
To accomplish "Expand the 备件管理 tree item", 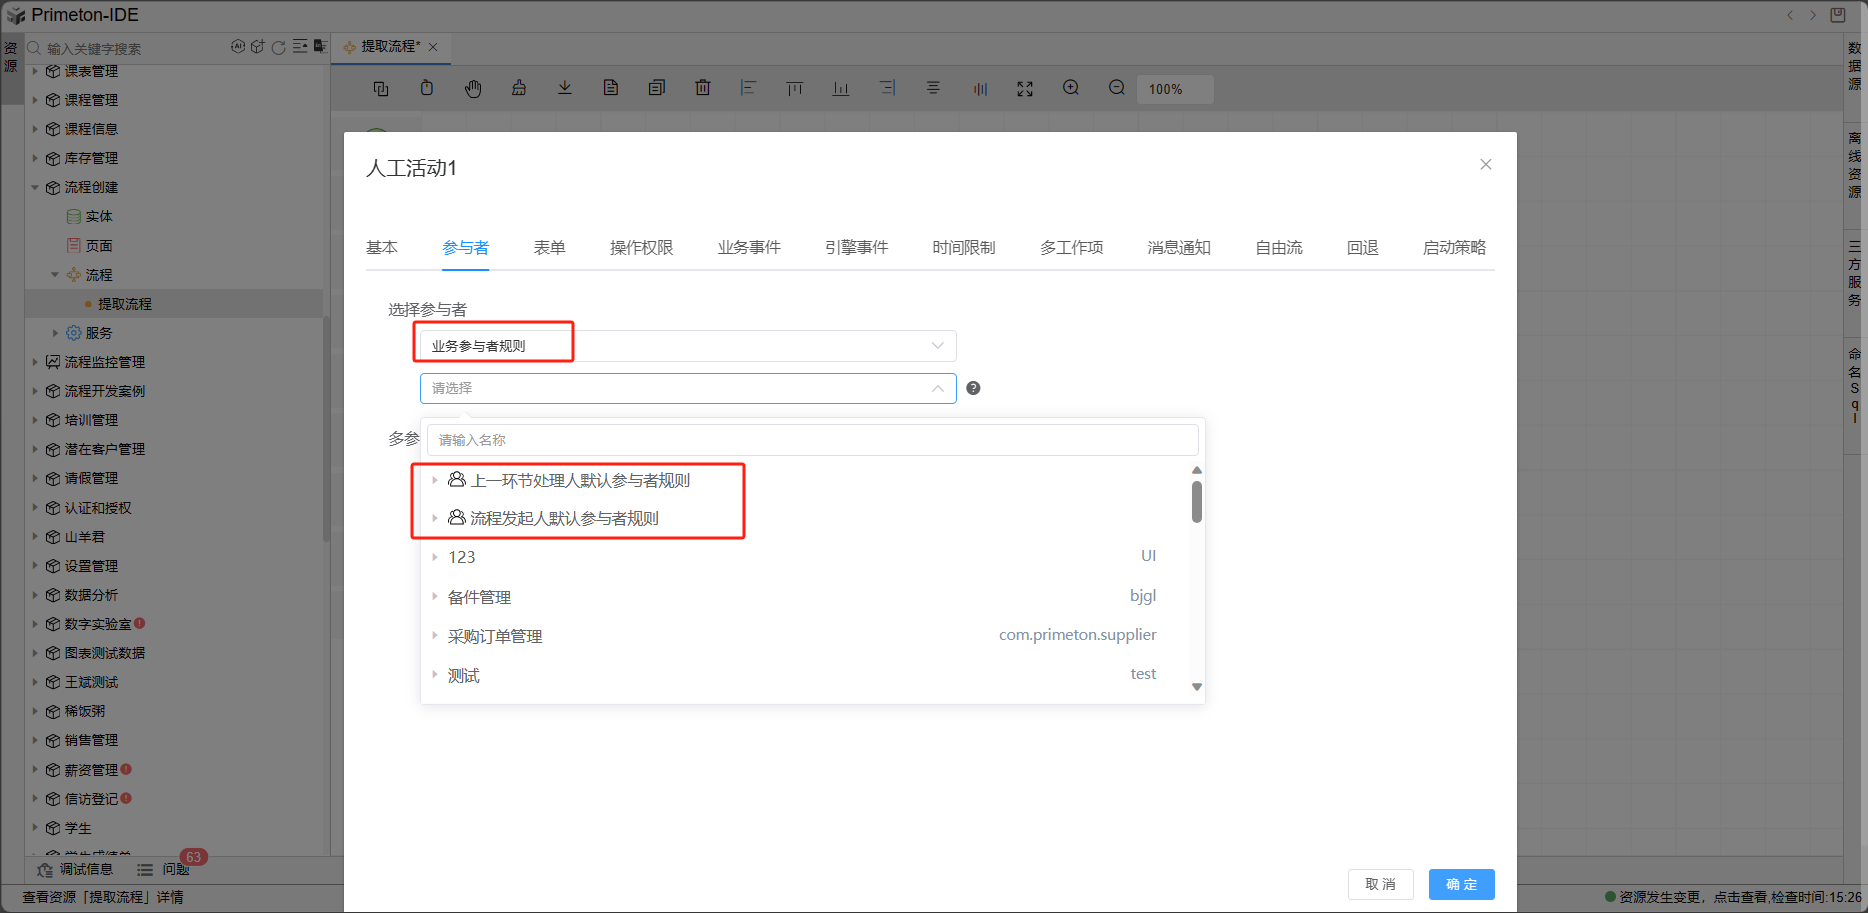I will coord(435,597).
